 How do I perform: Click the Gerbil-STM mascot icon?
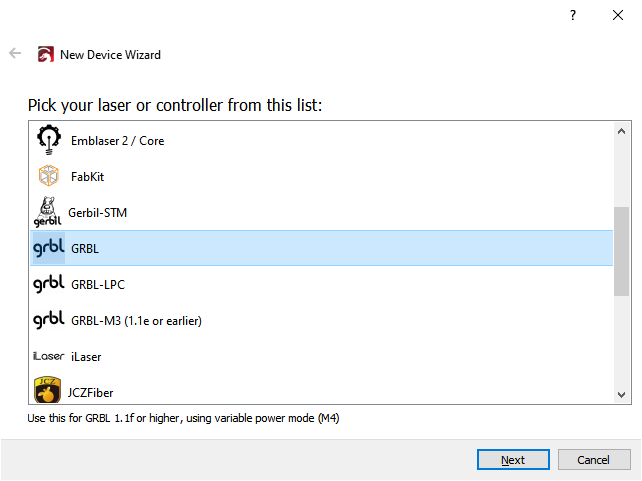tap(48, 212)
